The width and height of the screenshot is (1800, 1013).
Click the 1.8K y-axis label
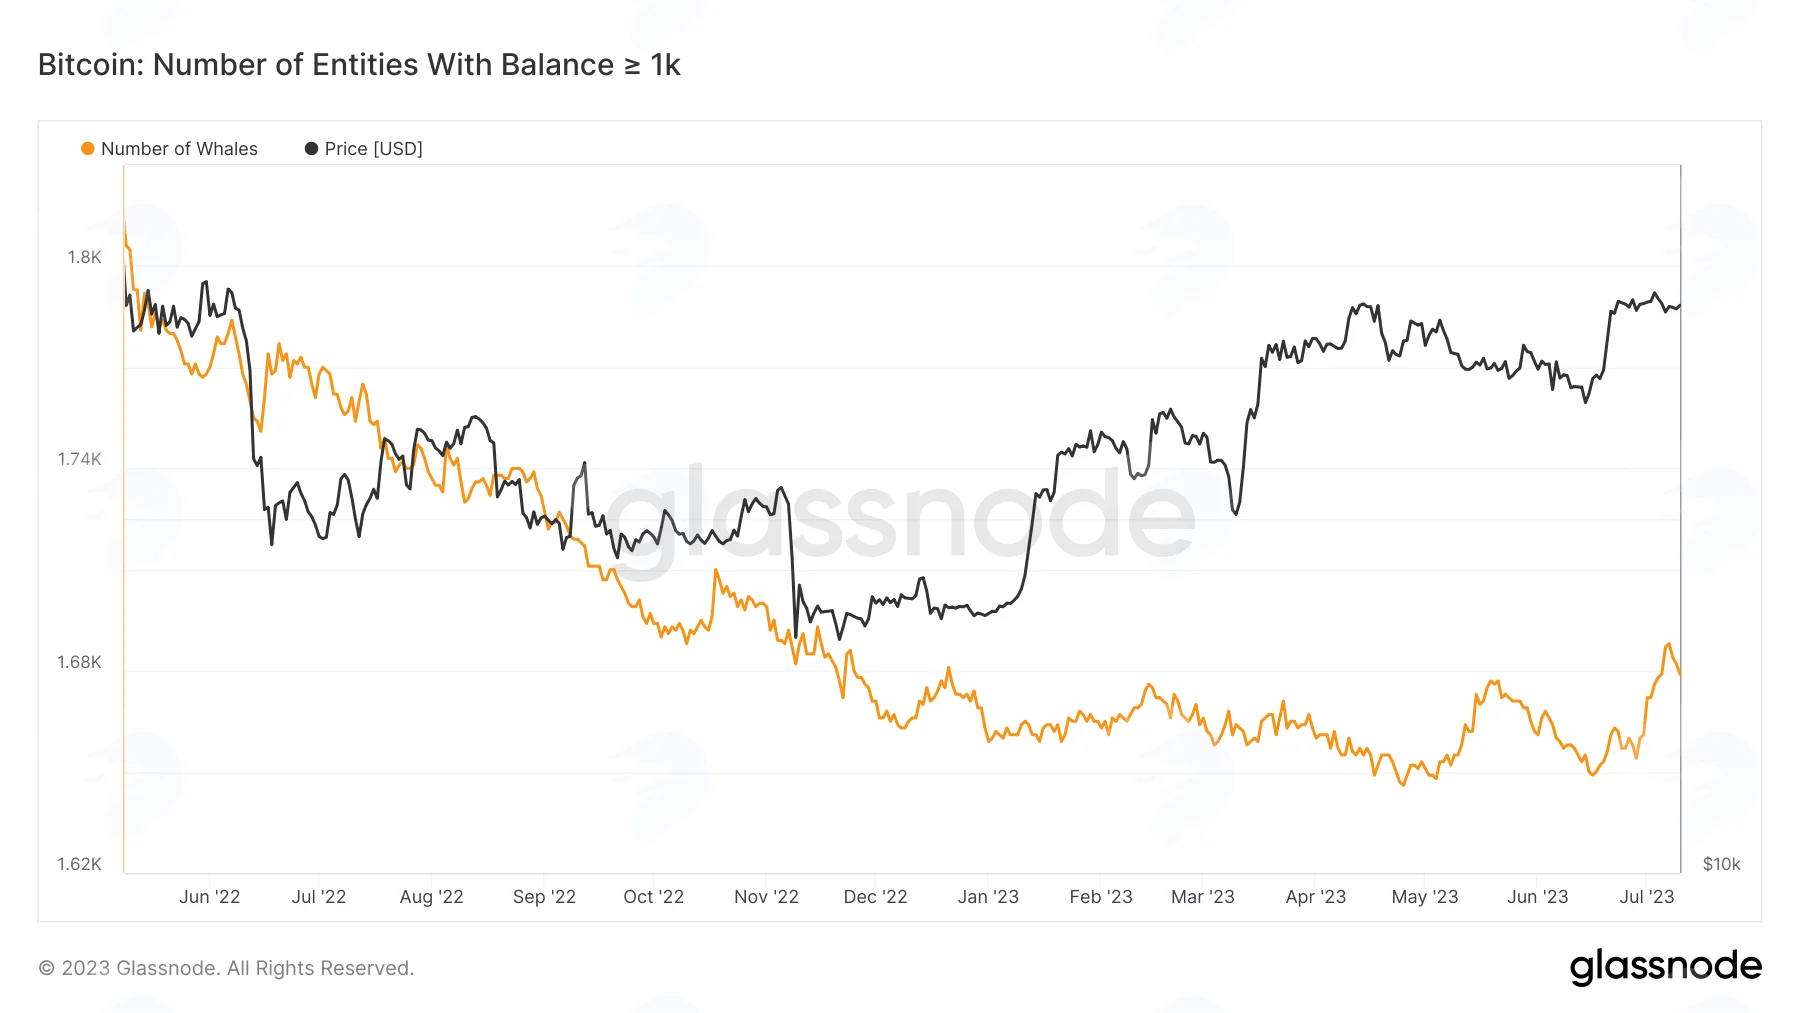[84, 257]
